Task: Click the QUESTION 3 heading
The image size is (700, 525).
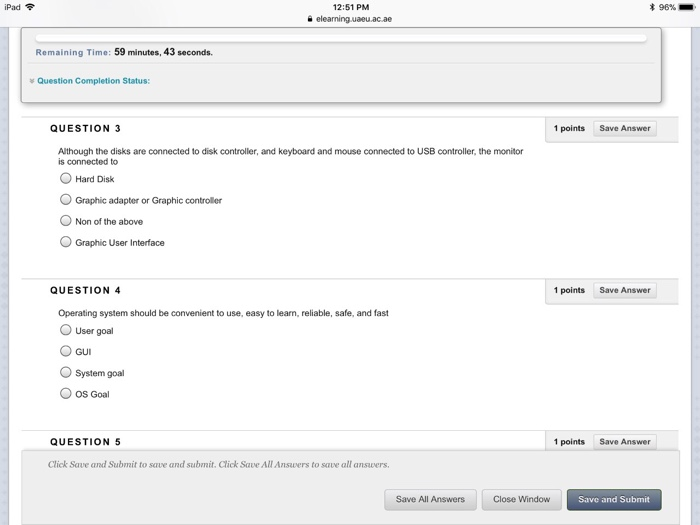Action: click(x=85, y=129)
